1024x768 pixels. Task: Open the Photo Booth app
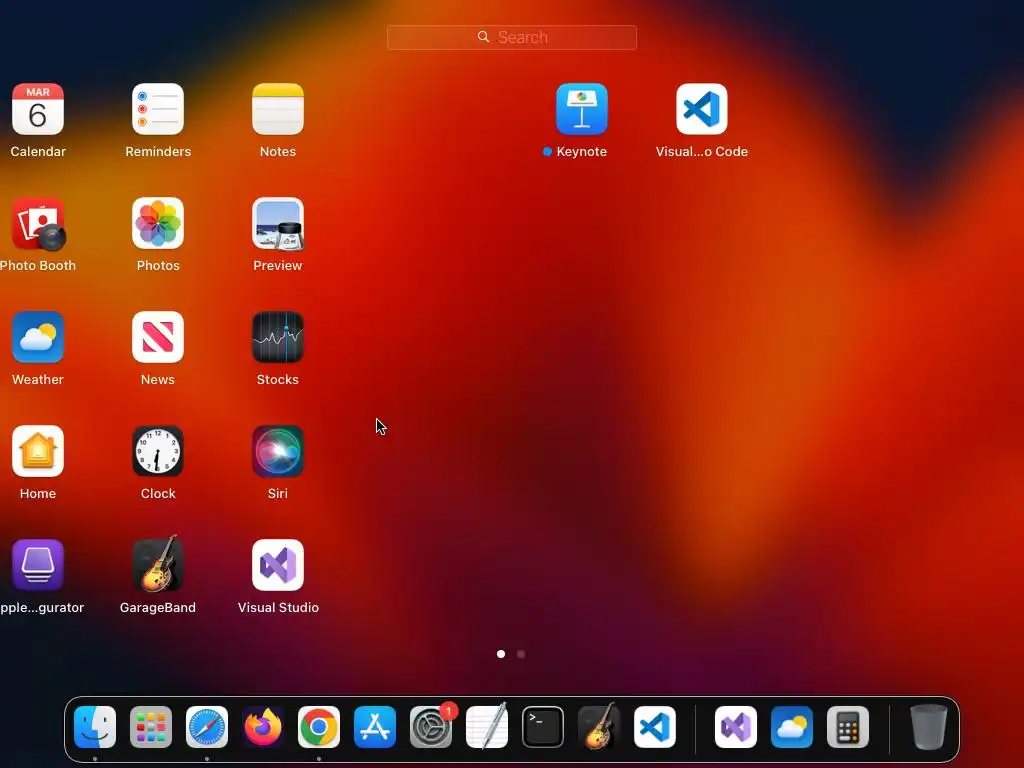[x=38, y=223]
